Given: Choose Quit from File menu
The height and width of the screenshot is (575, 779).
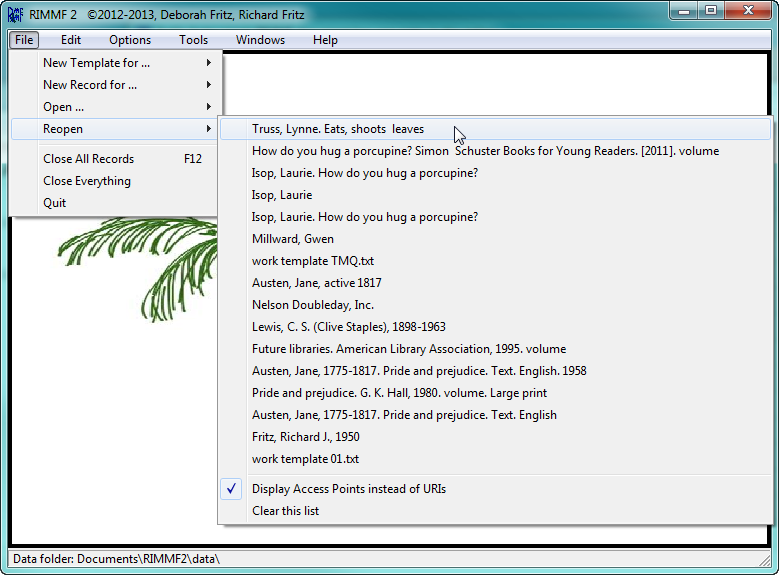Looking at the screenshot, I should point(115,203).
